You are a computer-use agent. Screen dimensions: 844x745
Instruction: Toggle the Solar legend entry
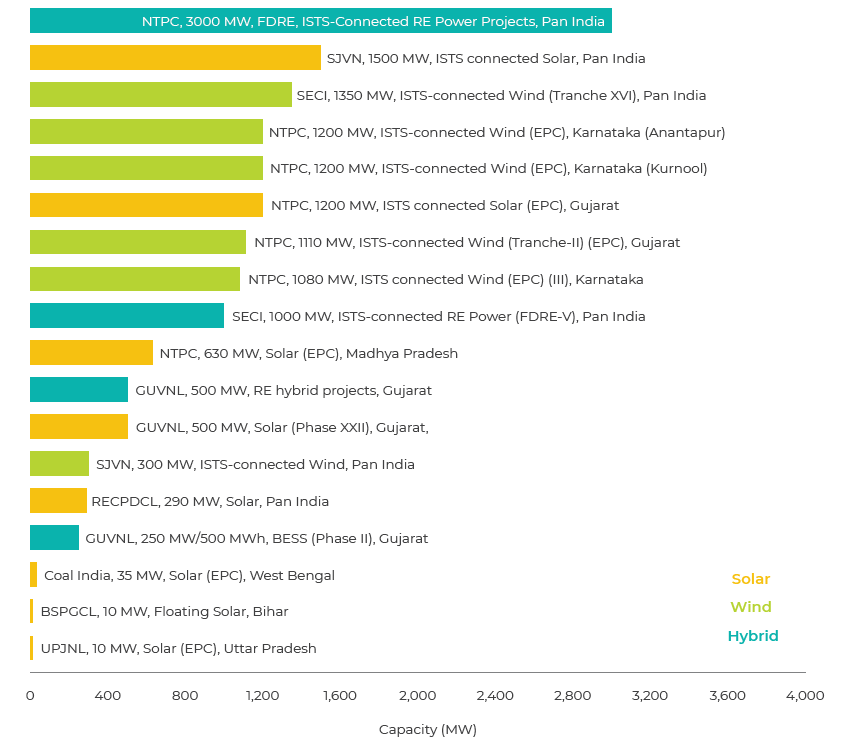[751, 579]
